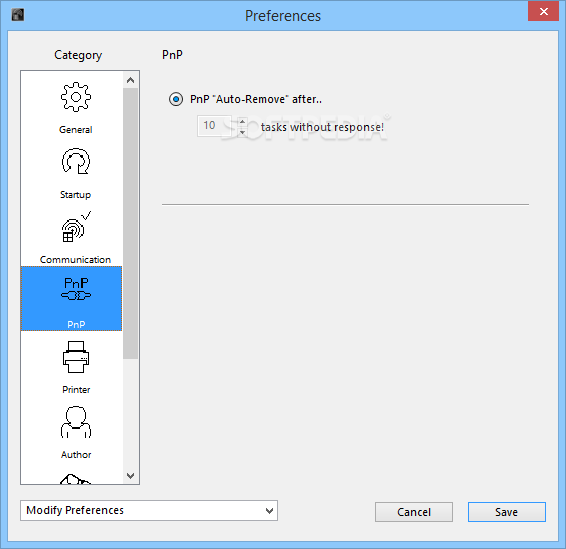Decrease tasks count with spinner down arrow
This screenshot has height=549, width=566.
[x=242, y=132]
